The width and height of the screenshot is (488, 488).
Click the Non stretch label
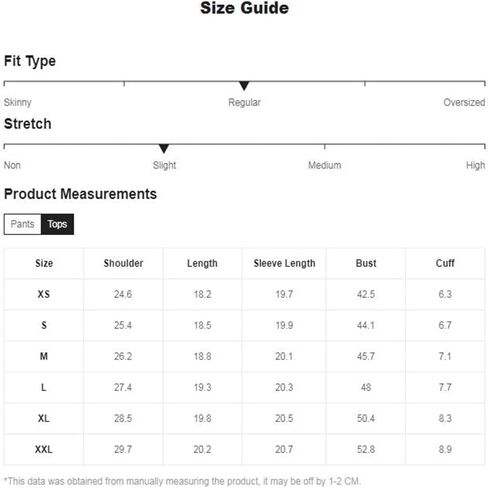12,165
